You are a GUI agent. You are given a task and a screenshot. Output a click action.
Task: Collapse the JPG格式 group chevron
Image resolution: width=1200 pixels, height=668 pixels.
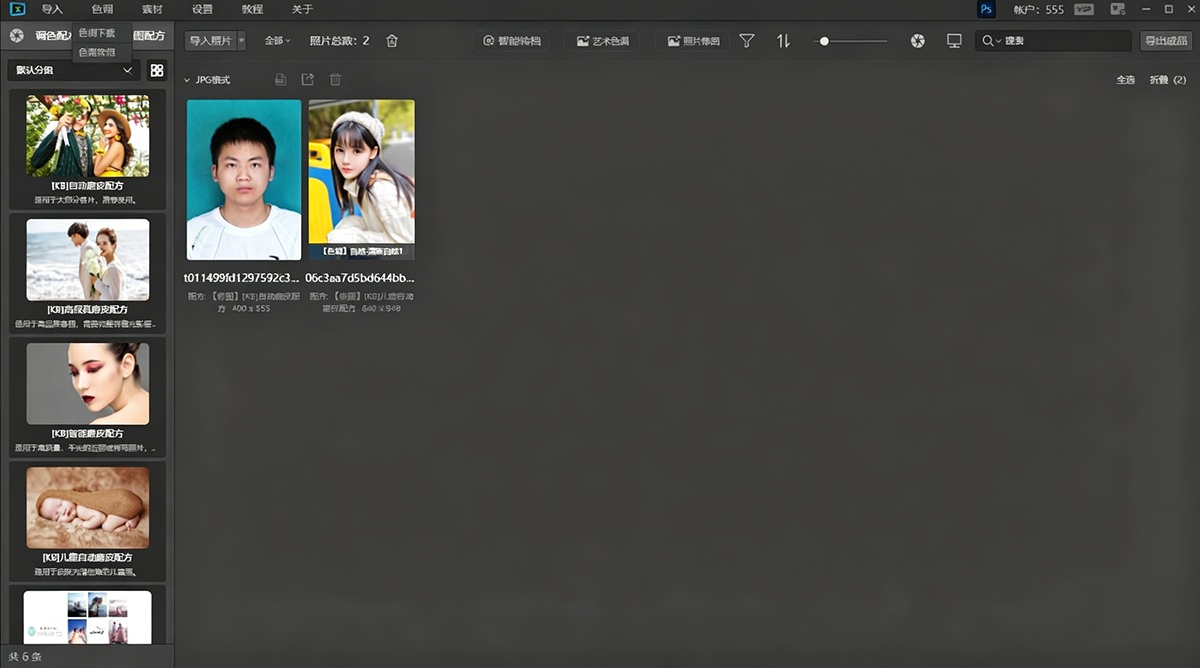[x=186, y=80]
